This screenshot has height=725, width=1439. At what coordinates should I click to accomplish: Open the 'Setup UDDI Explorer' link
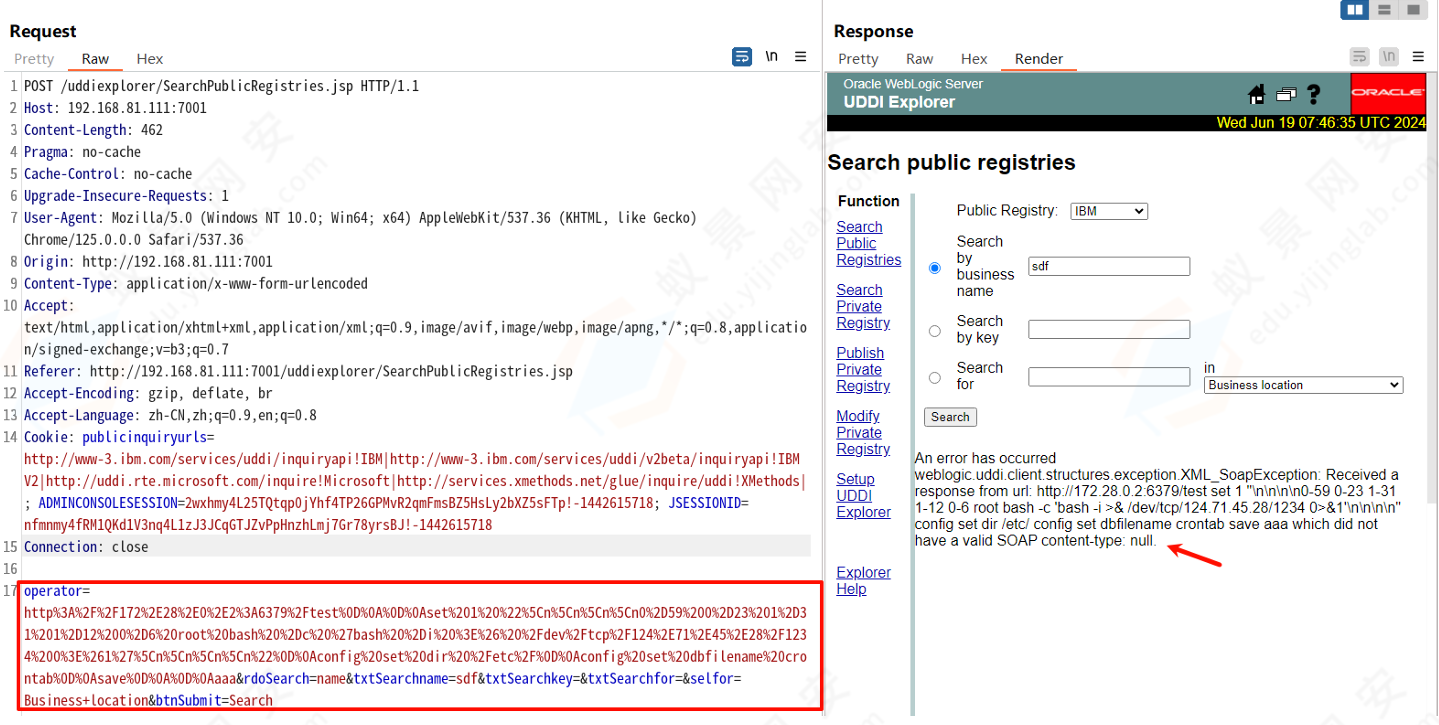coord(863,496)
